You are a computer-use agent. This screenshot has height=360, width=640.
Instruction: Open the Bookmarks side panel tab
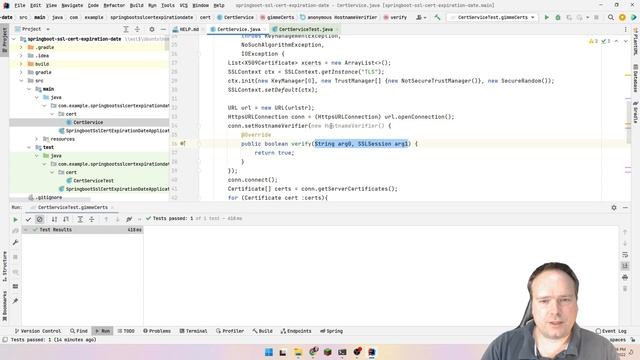click(x=4, y=306)
